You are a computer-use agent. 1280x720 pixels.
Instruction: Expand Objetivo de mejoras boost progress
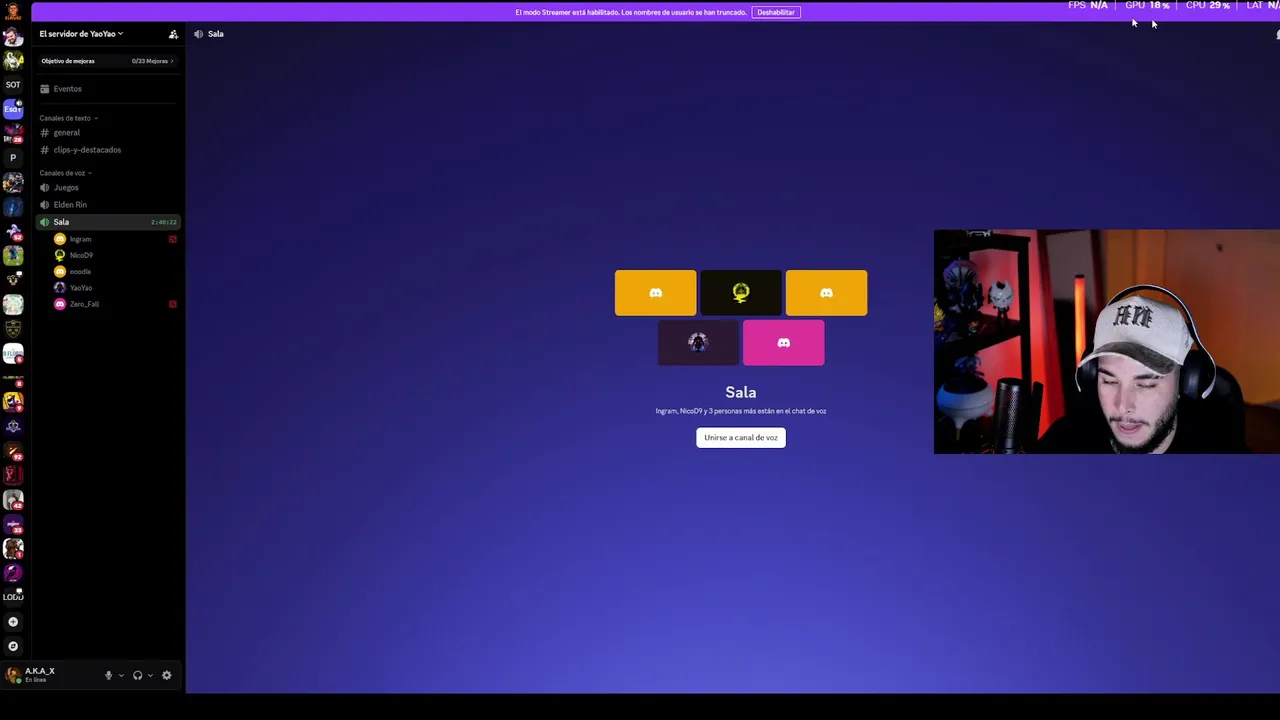[x=108, y=61]
